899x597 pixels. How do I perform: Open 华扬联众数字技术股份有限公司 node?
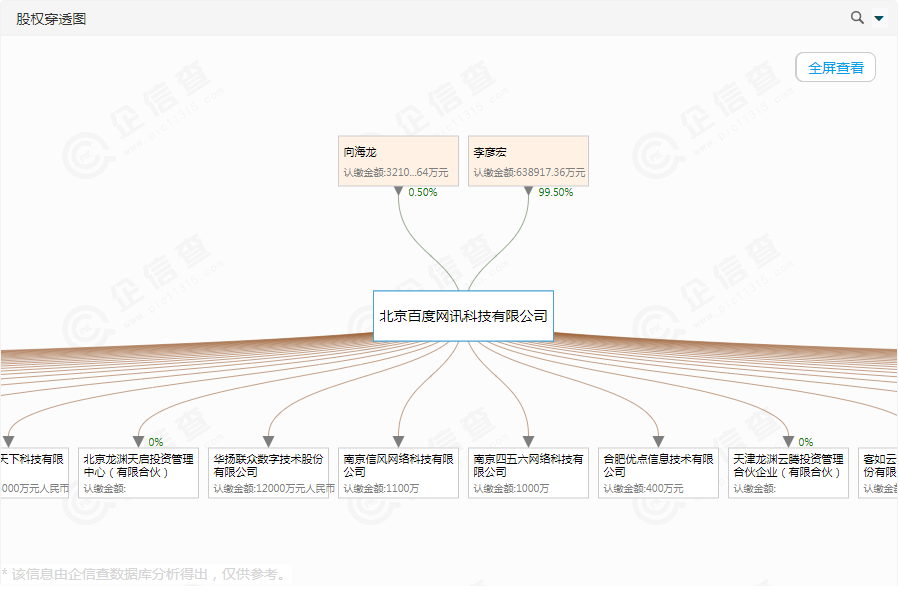(268, 473)
